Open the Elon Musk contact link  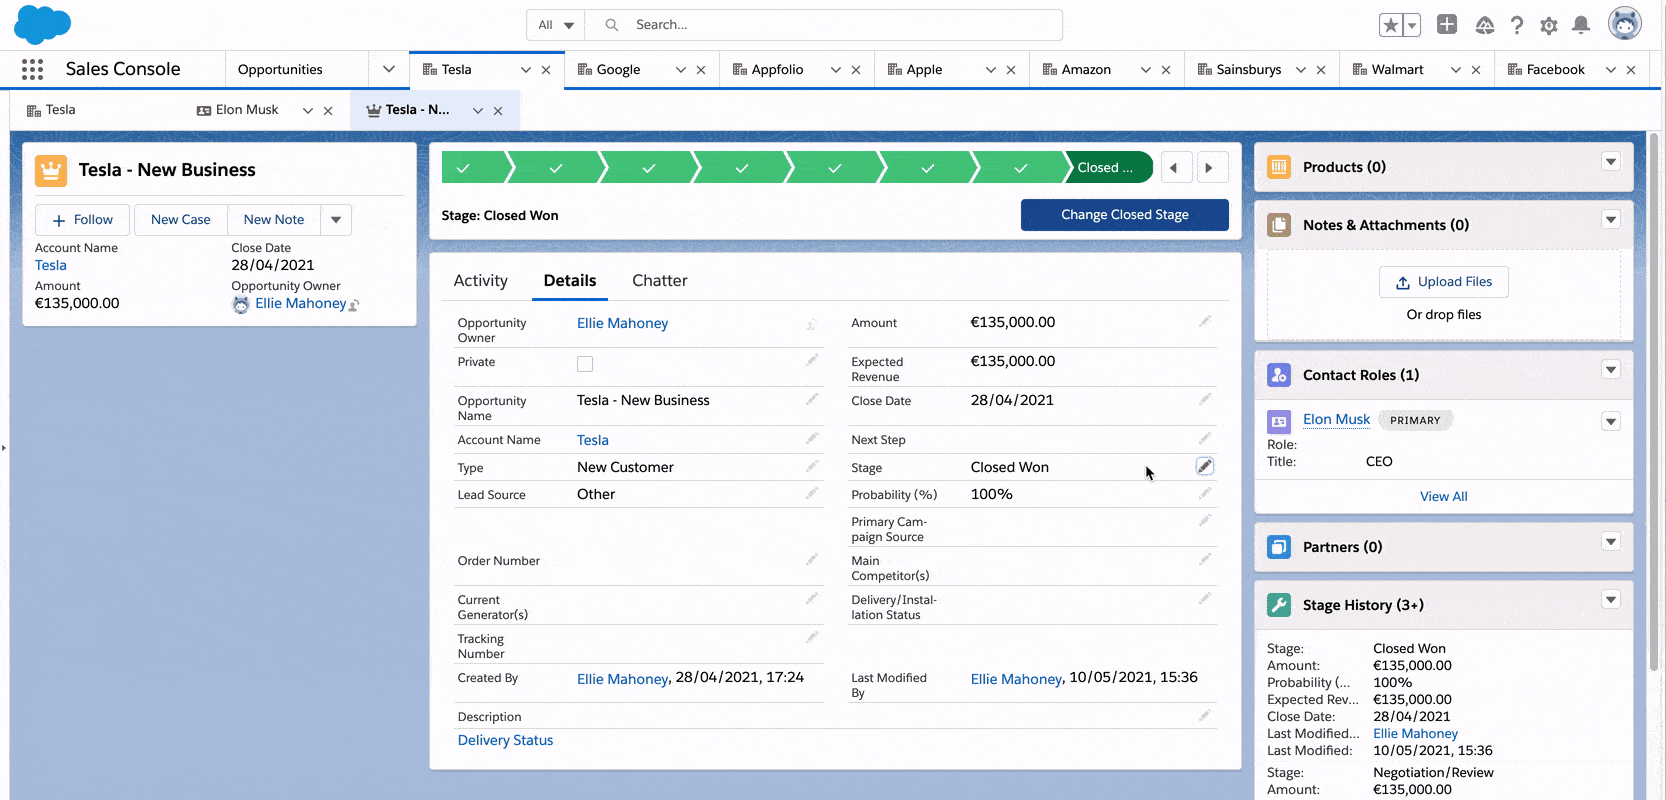coord(1336,420)
